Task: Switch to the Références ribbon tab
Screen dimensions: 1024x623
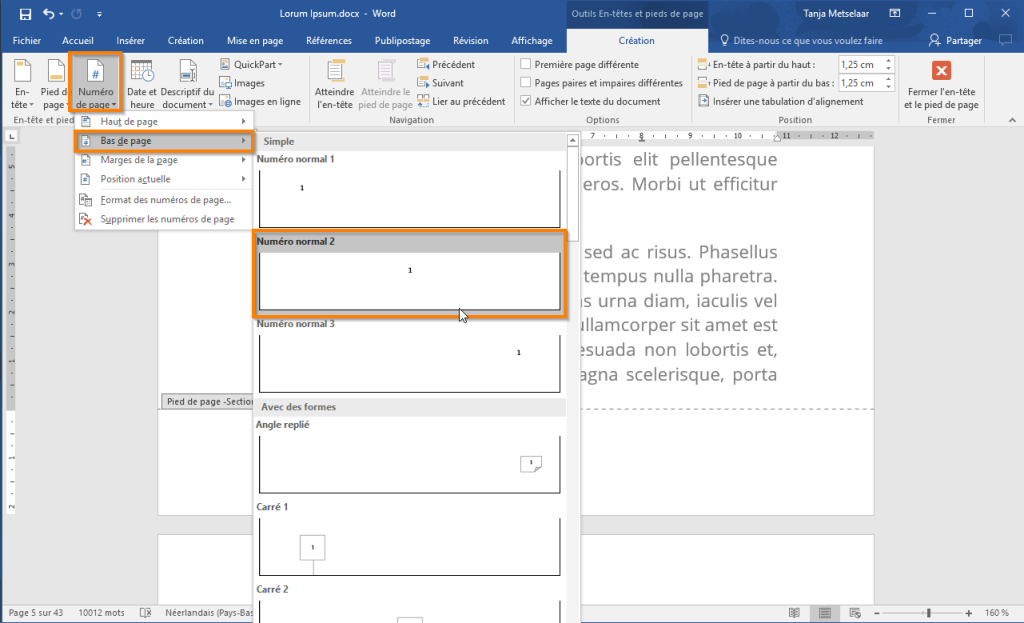Action: 329,41
